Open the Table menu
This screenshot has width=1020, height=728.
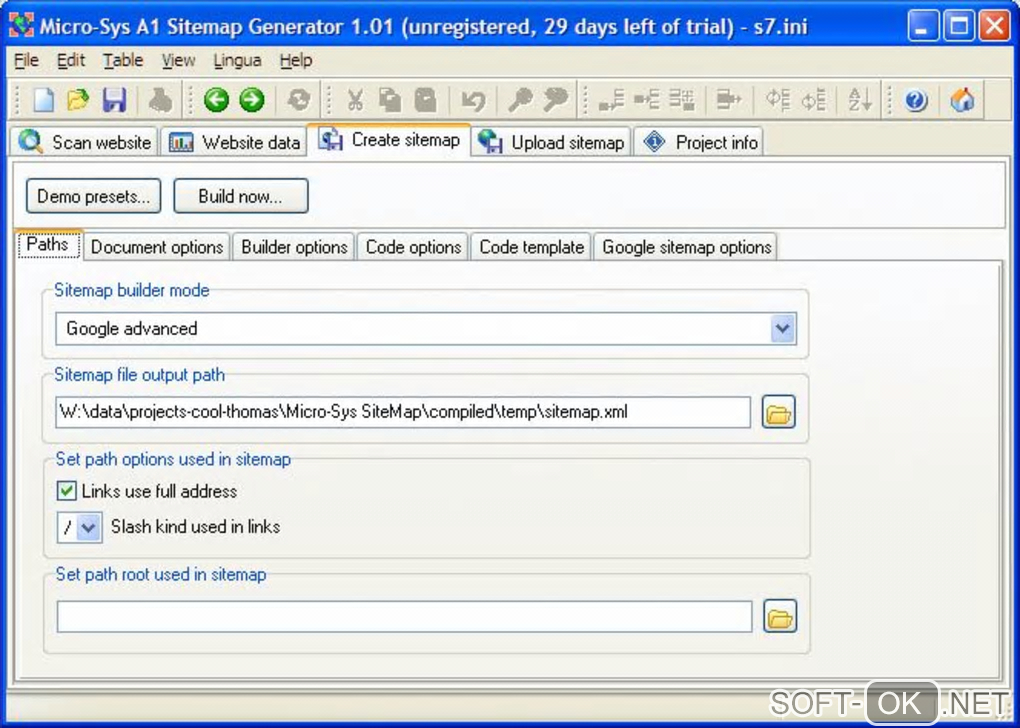[123, 61]
